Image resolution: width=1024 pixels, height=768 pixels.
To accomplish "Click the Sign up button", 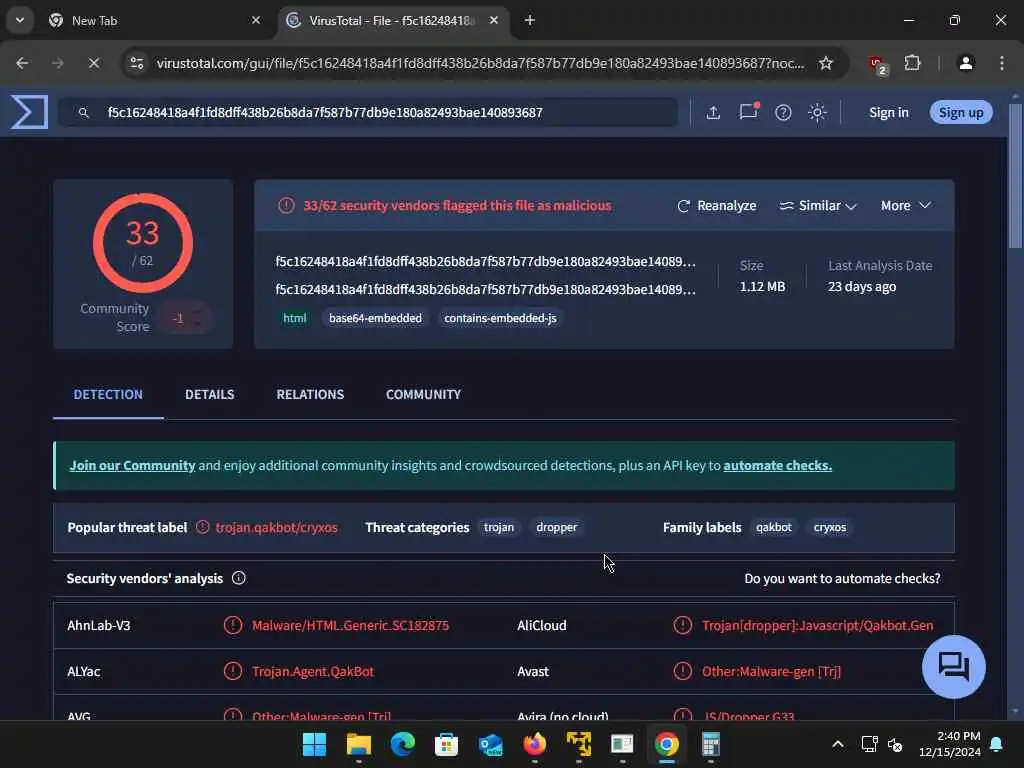I will pos(961,112).
